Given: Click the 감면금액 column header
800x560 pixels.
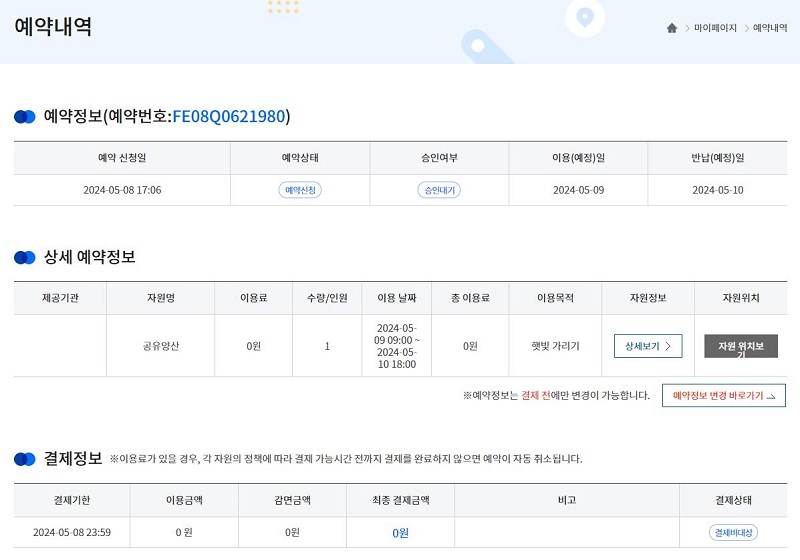Looking at the screenshot, I should pyautogui.click(x=292, y=500).
